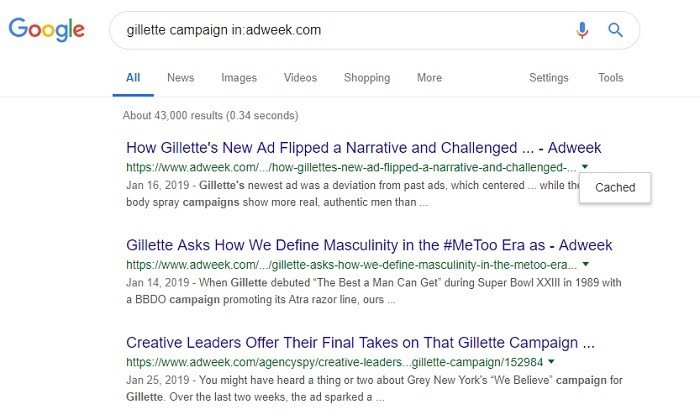The width and height of the screenshot is (700, 420).
Task: Expand the dropdown arrow beside Masculinity result URL
Action: (x=585, y=264)
